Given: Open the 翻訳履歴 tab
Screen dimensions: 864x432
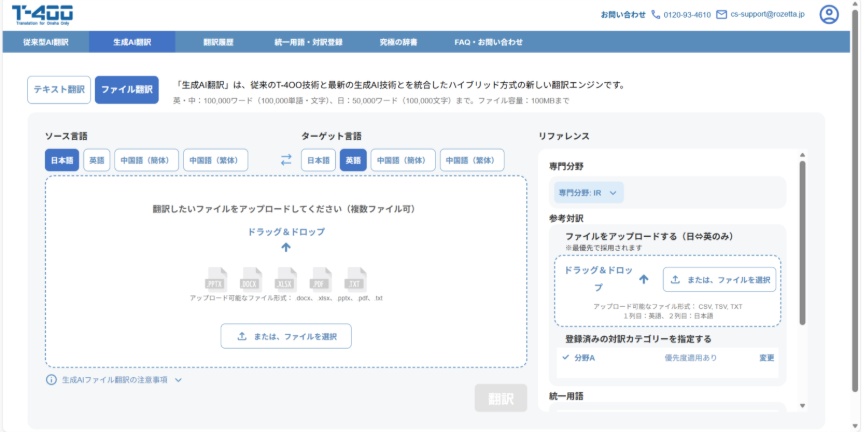Looking at the screenshot, I should coord(217,42).
